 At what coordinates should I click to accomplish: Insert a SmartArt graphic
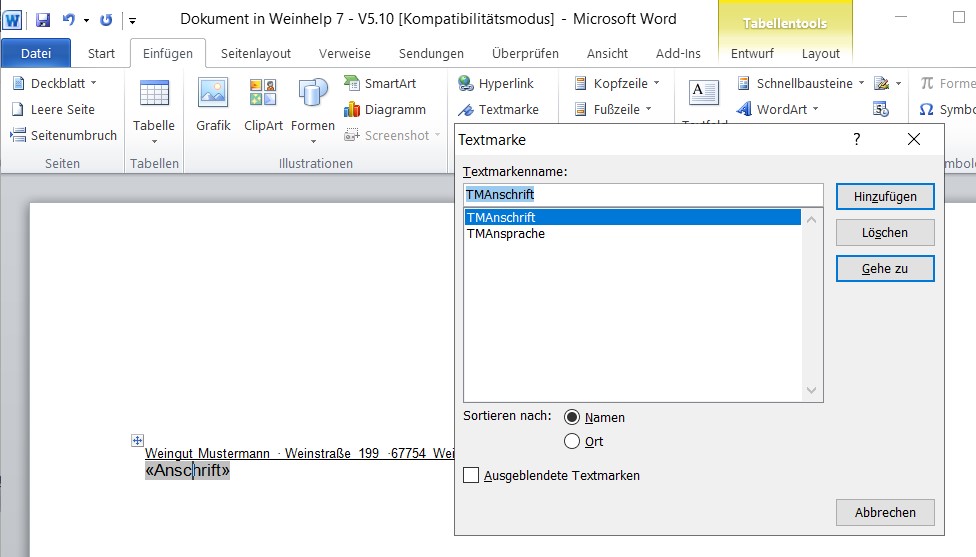coord(379,83)
